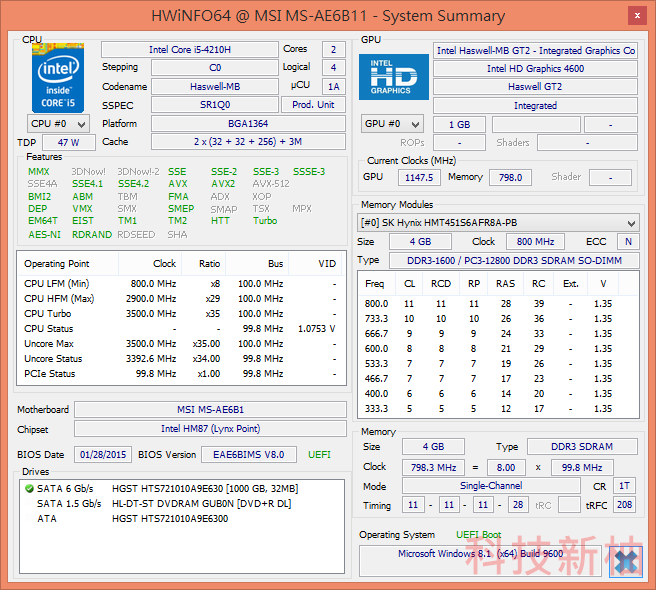Click the AES-NI feature label
The image size is (656, 590).
pos(44,234)
